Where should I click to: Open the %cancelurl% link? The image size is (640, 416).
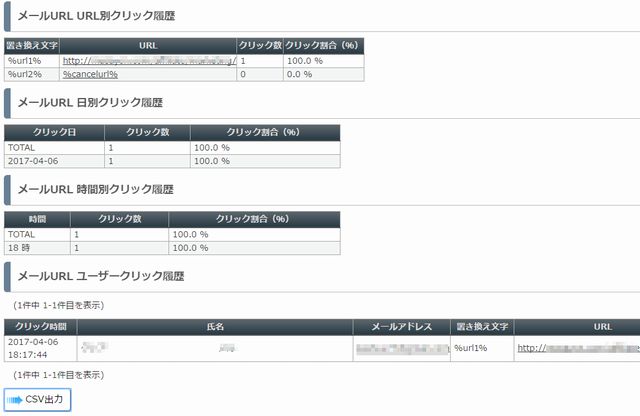point(90,74)
